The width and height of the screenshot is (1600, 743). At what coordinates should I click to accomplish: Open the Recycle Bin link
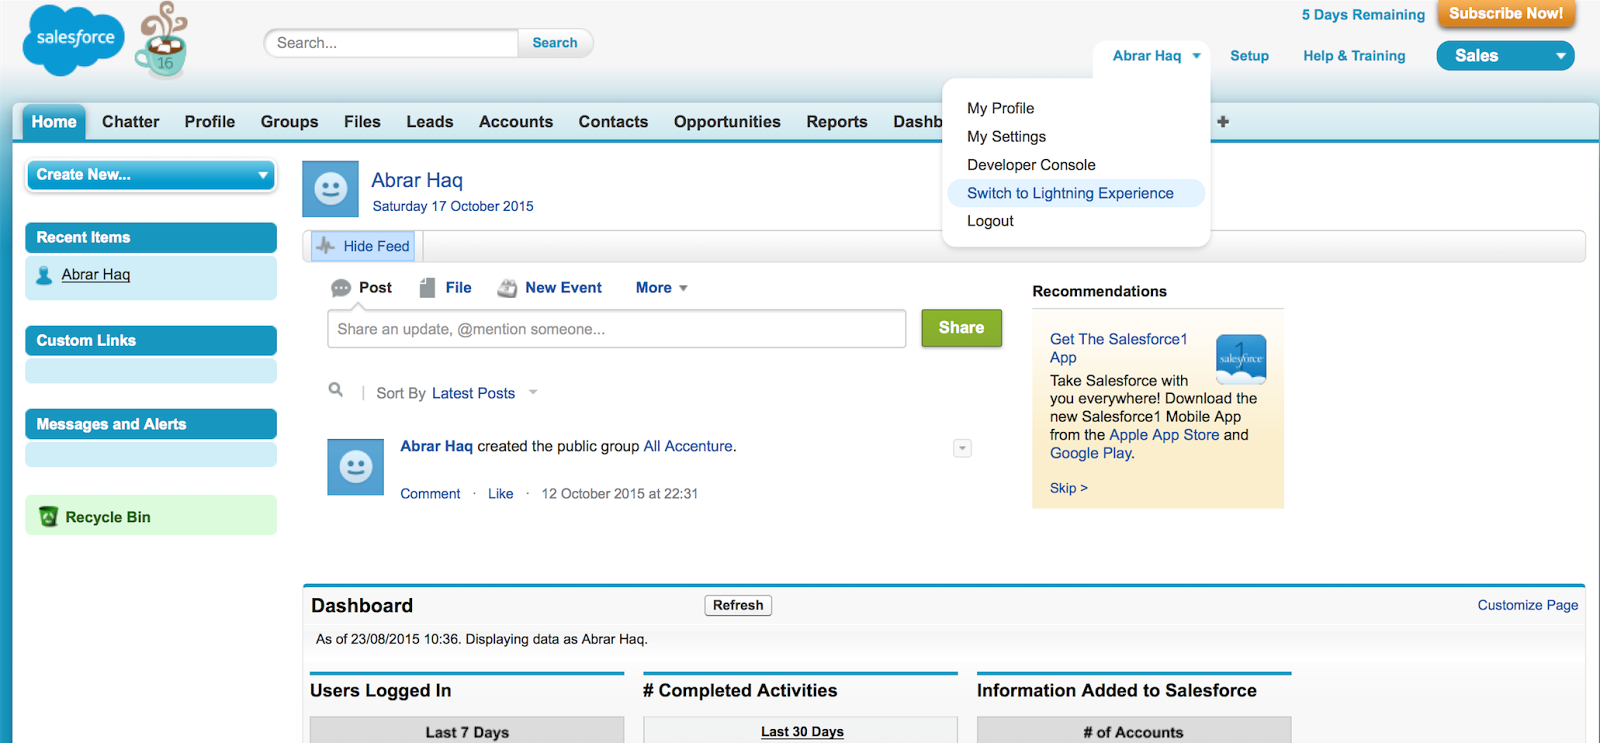click(108, 517)
